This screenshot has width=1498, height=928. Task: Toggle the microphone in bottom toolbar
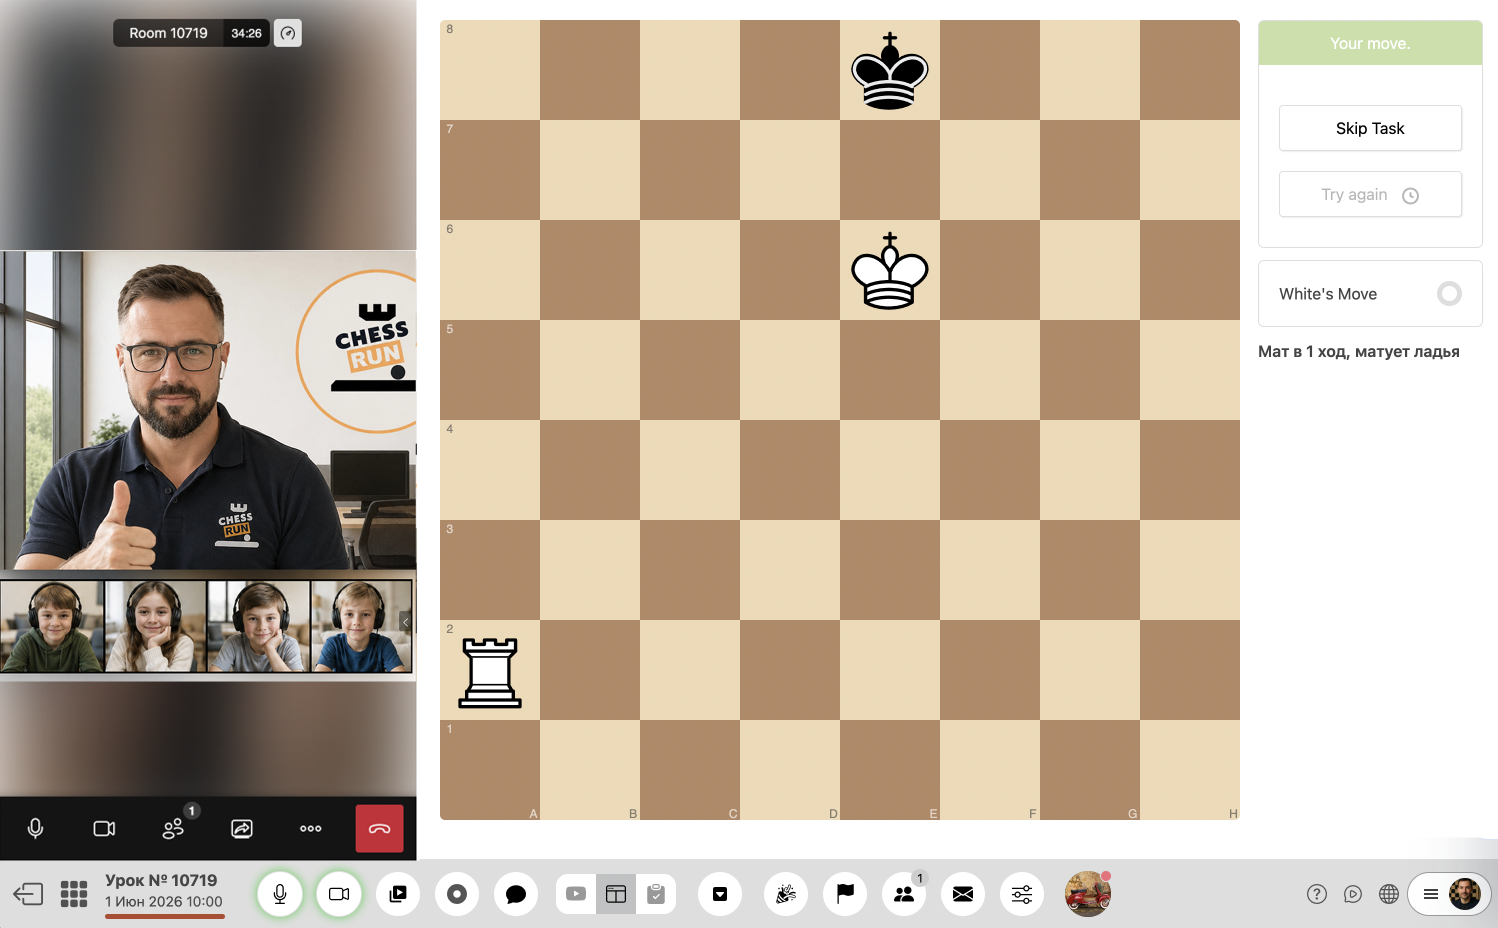click(x=280, y=894)
